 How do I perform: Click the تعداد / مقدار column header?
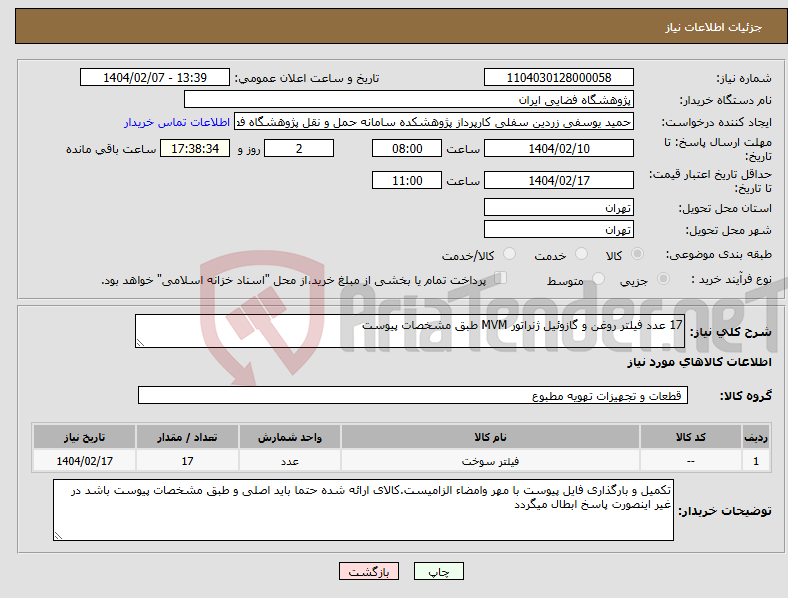[x=187, y=437]
